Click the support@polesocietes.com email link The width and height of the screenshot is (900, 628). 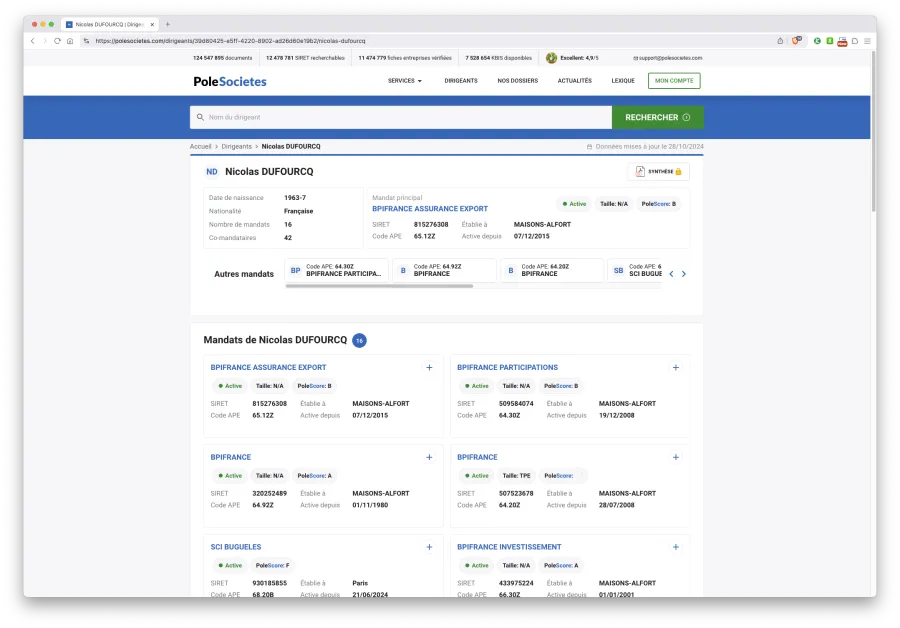click(x=668, y=58)
